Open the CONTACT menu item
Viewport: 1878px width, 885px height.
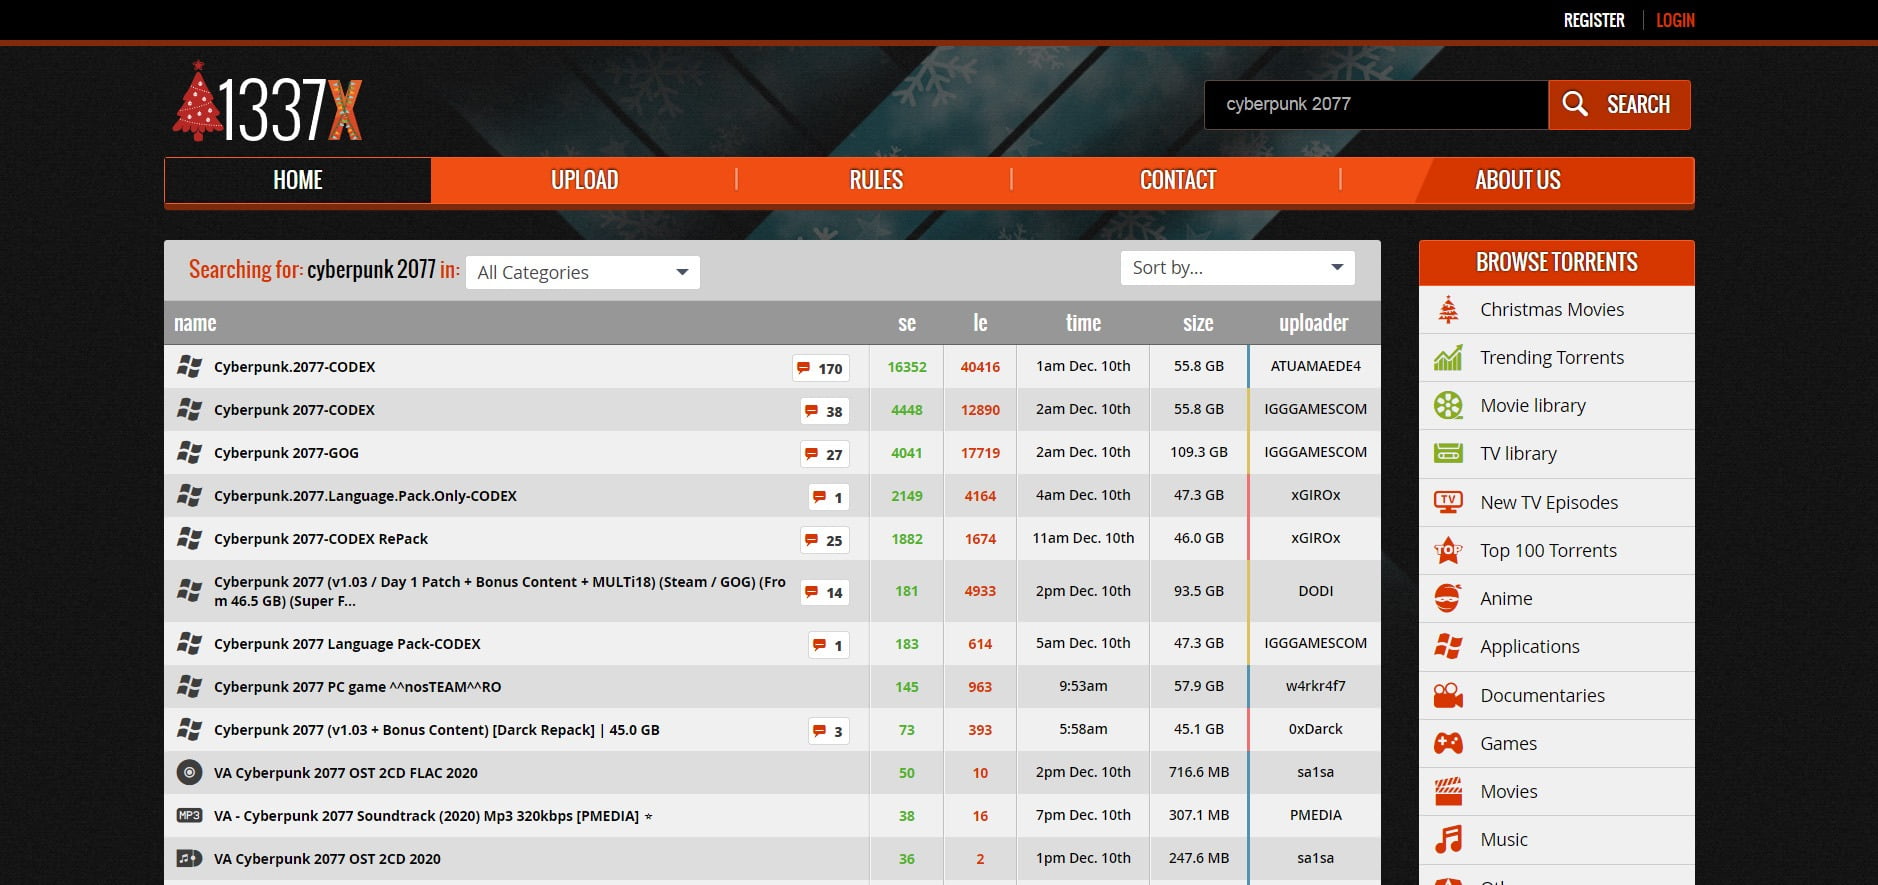click(x=1178, y=180)
